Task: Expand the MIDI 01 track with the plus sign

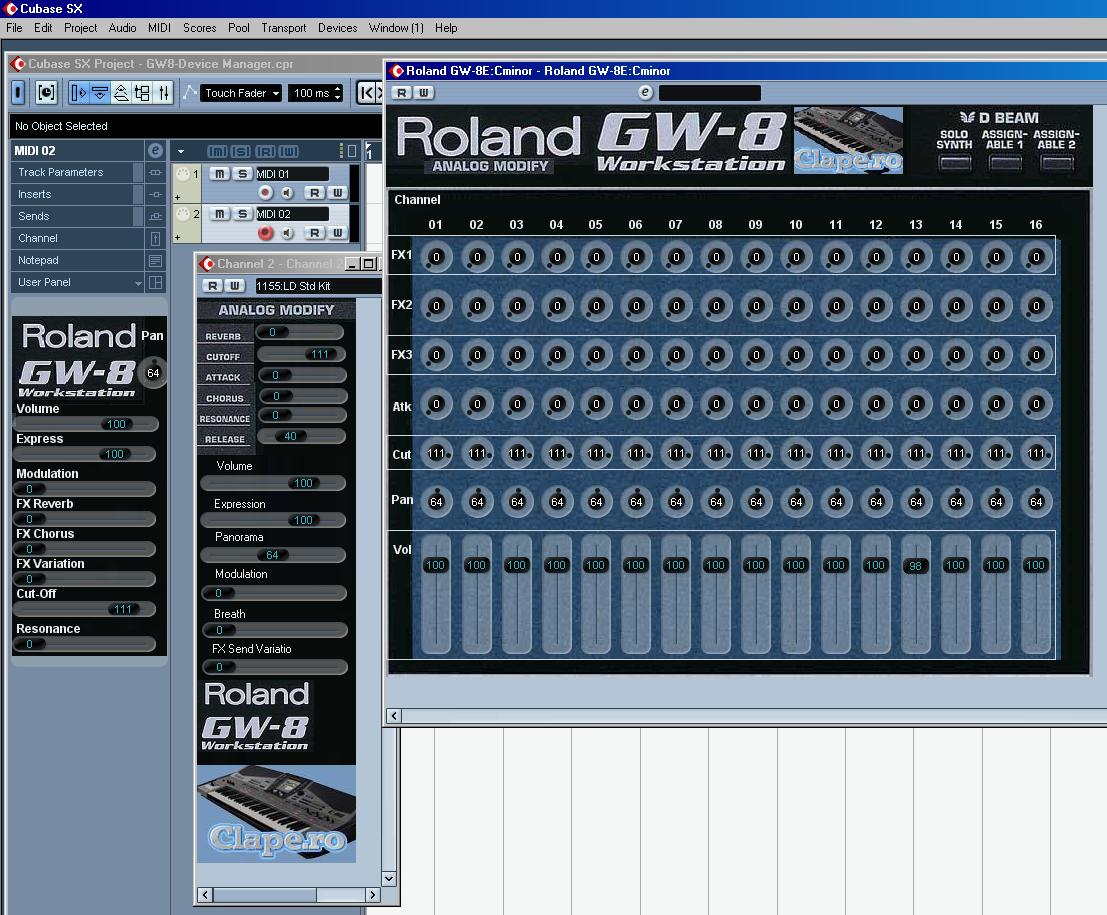Action: (177, 198)
